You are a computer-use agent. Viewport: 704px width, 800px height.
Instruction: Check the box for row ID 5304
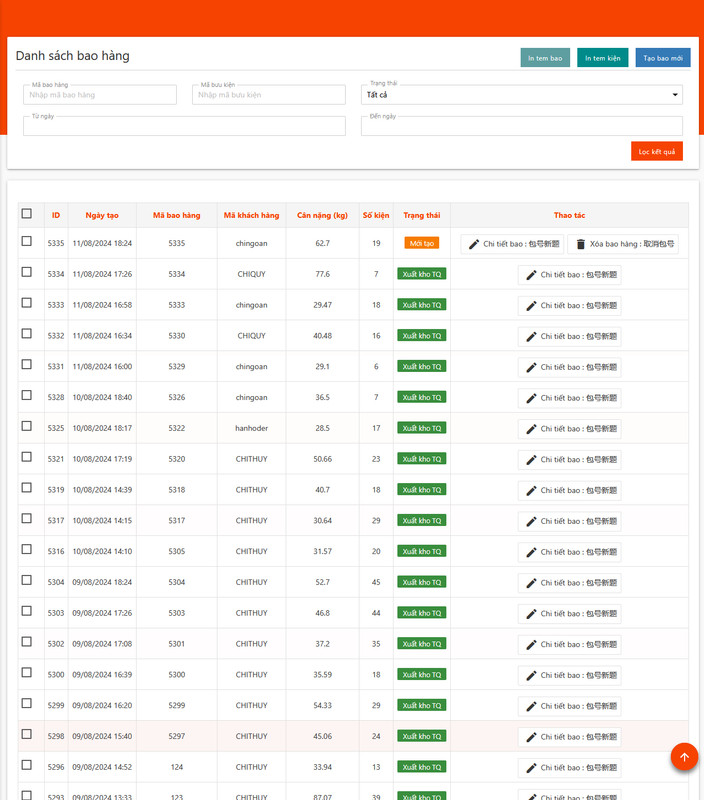click(x=27, y=580)
